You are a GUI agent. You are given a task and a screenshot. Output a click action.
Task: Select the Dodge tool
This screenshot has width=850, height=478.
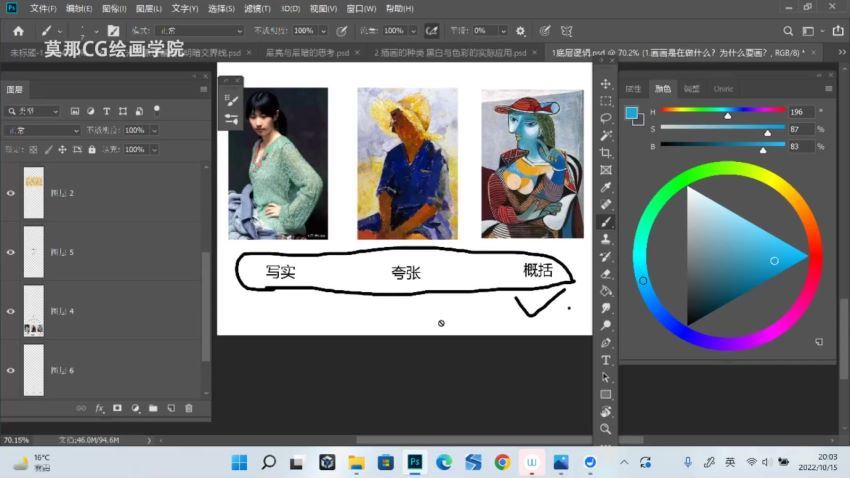(x=606, y=325)
